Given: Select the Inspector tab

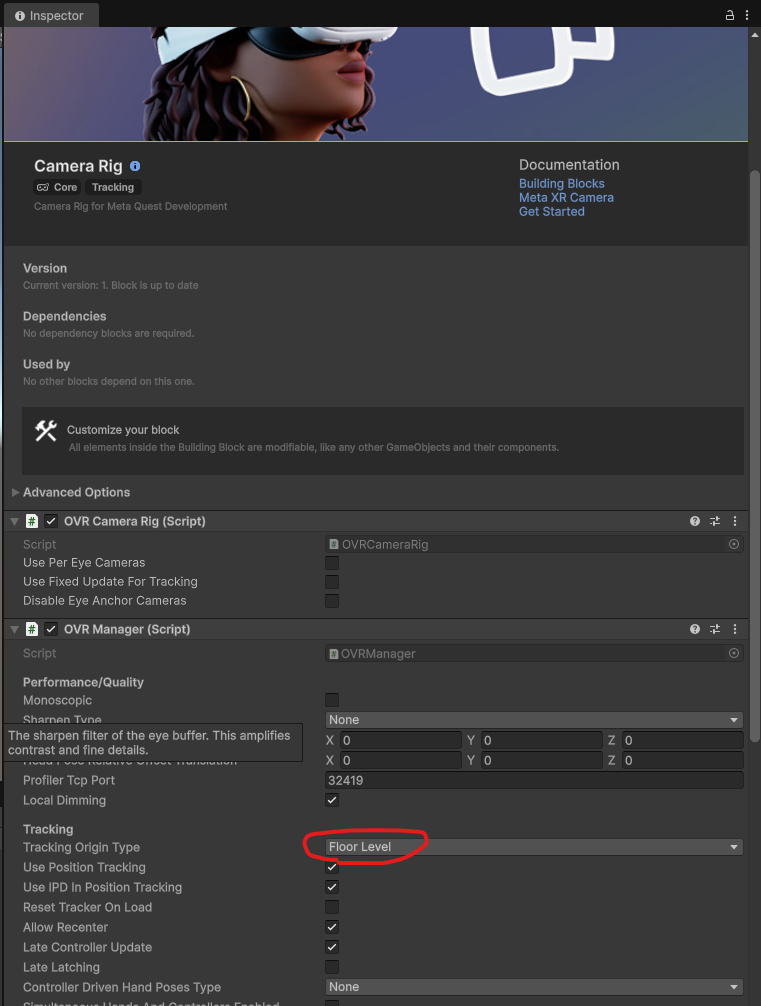Looking at the screenshot, I should point(50,15).
